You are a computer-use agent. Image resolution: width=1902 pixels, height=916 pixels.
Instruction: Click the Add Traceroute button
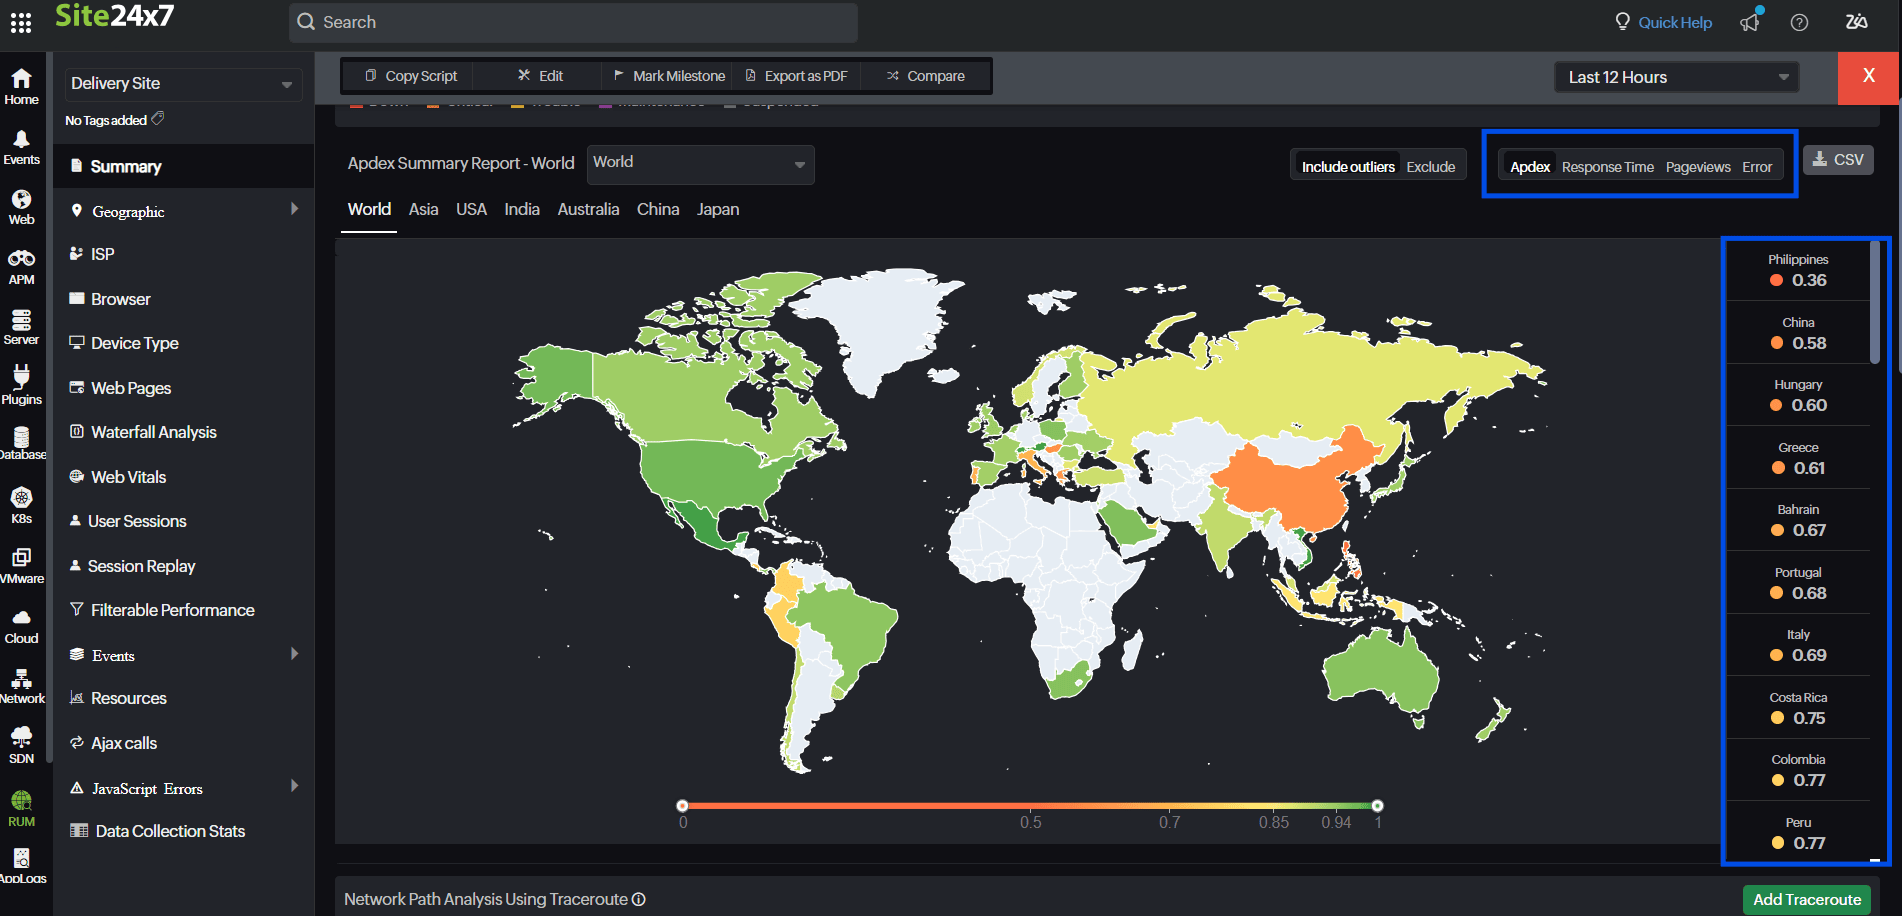tap(1806, 899)
